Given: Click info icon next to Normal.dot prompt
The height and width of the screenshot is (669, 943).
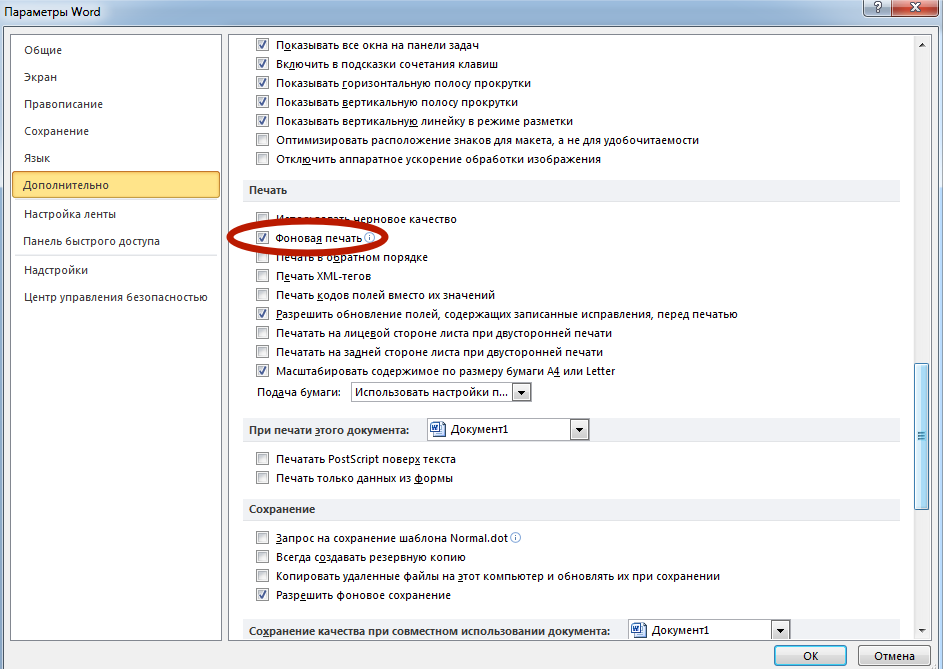Looking at the screenshot, I should 515,538.
